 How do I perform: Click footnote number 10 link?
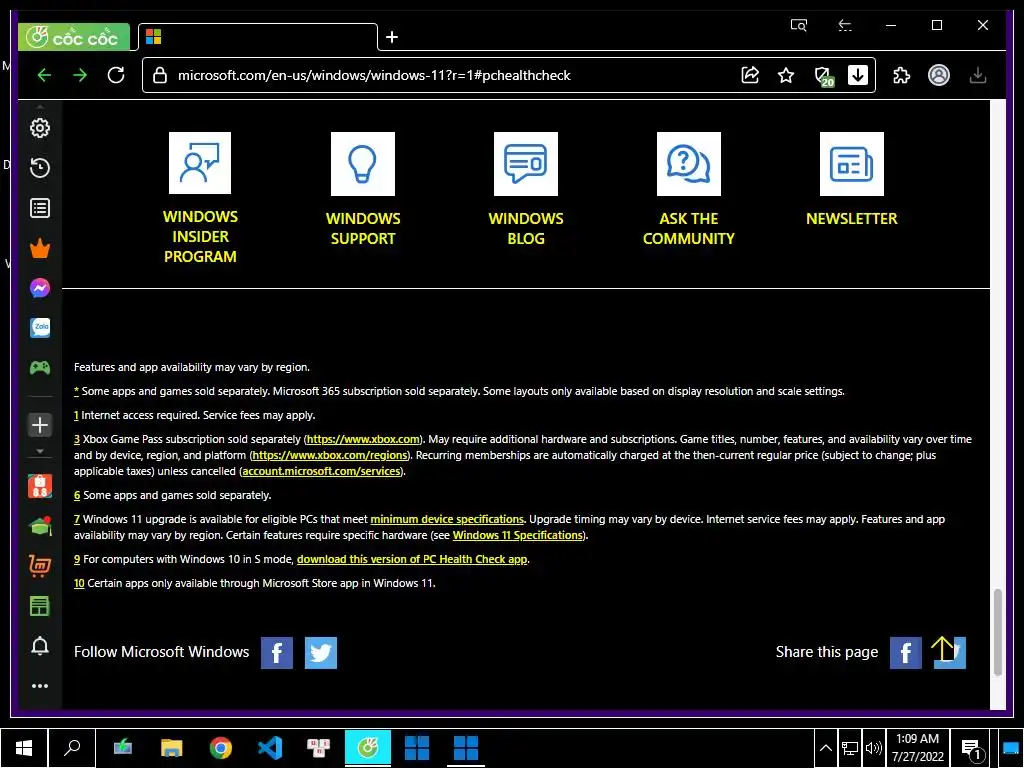point(79,583)
